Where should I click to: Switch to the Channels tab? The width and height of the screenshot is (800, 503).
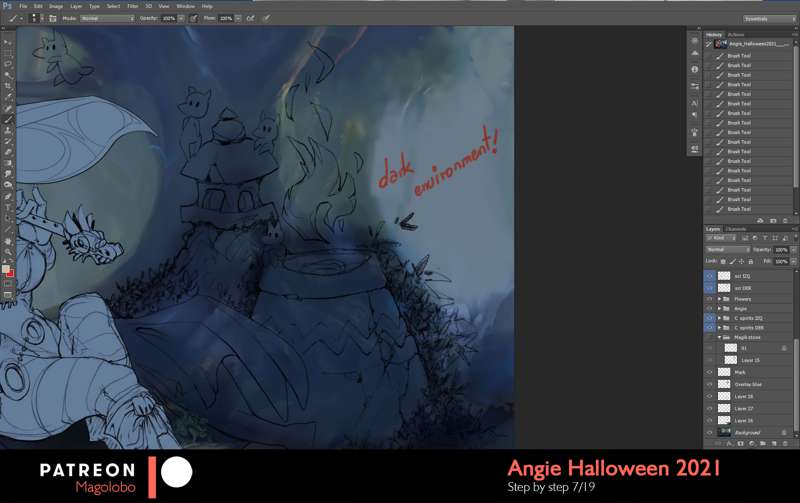(x=736, y=229)
